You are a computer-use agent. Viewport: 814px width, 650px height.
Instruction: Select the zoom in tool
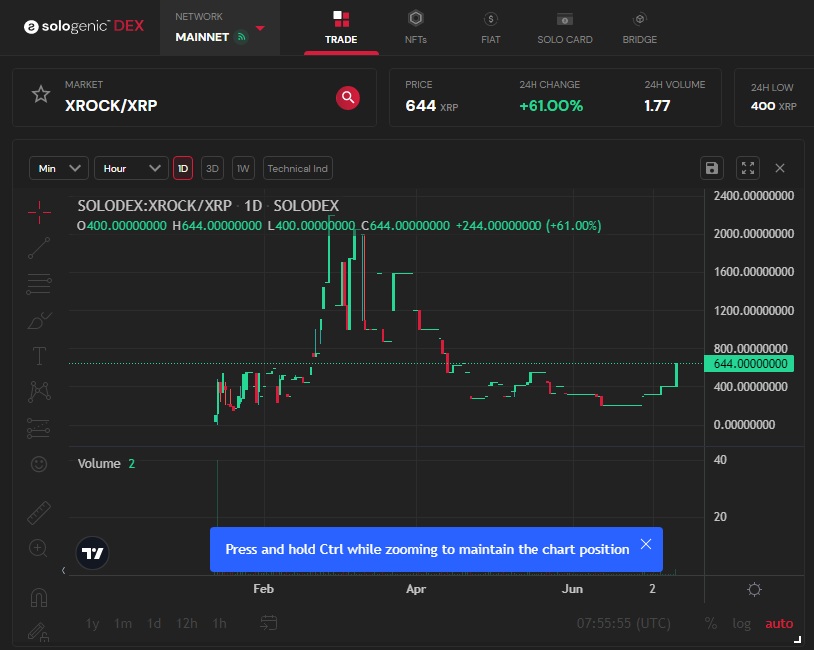pyautogui.click(x=38, y=548)
